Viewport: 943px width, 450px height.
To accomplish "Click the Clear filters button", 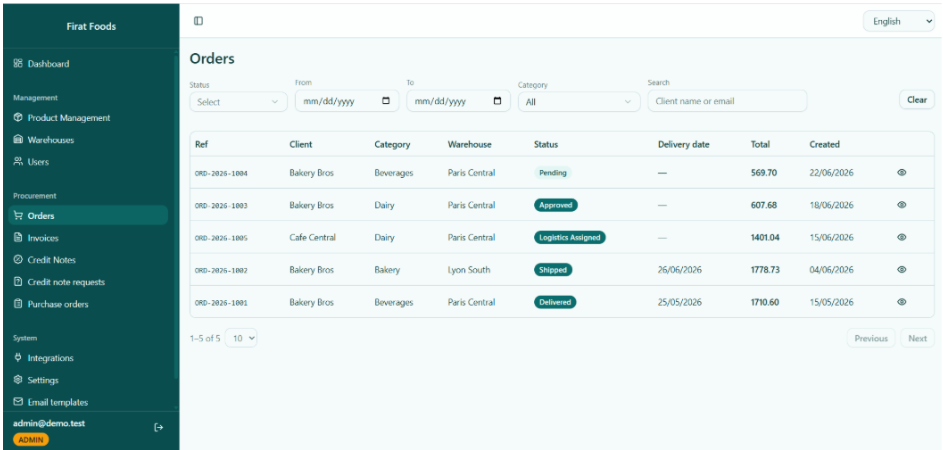I will [x=917, y=100].
